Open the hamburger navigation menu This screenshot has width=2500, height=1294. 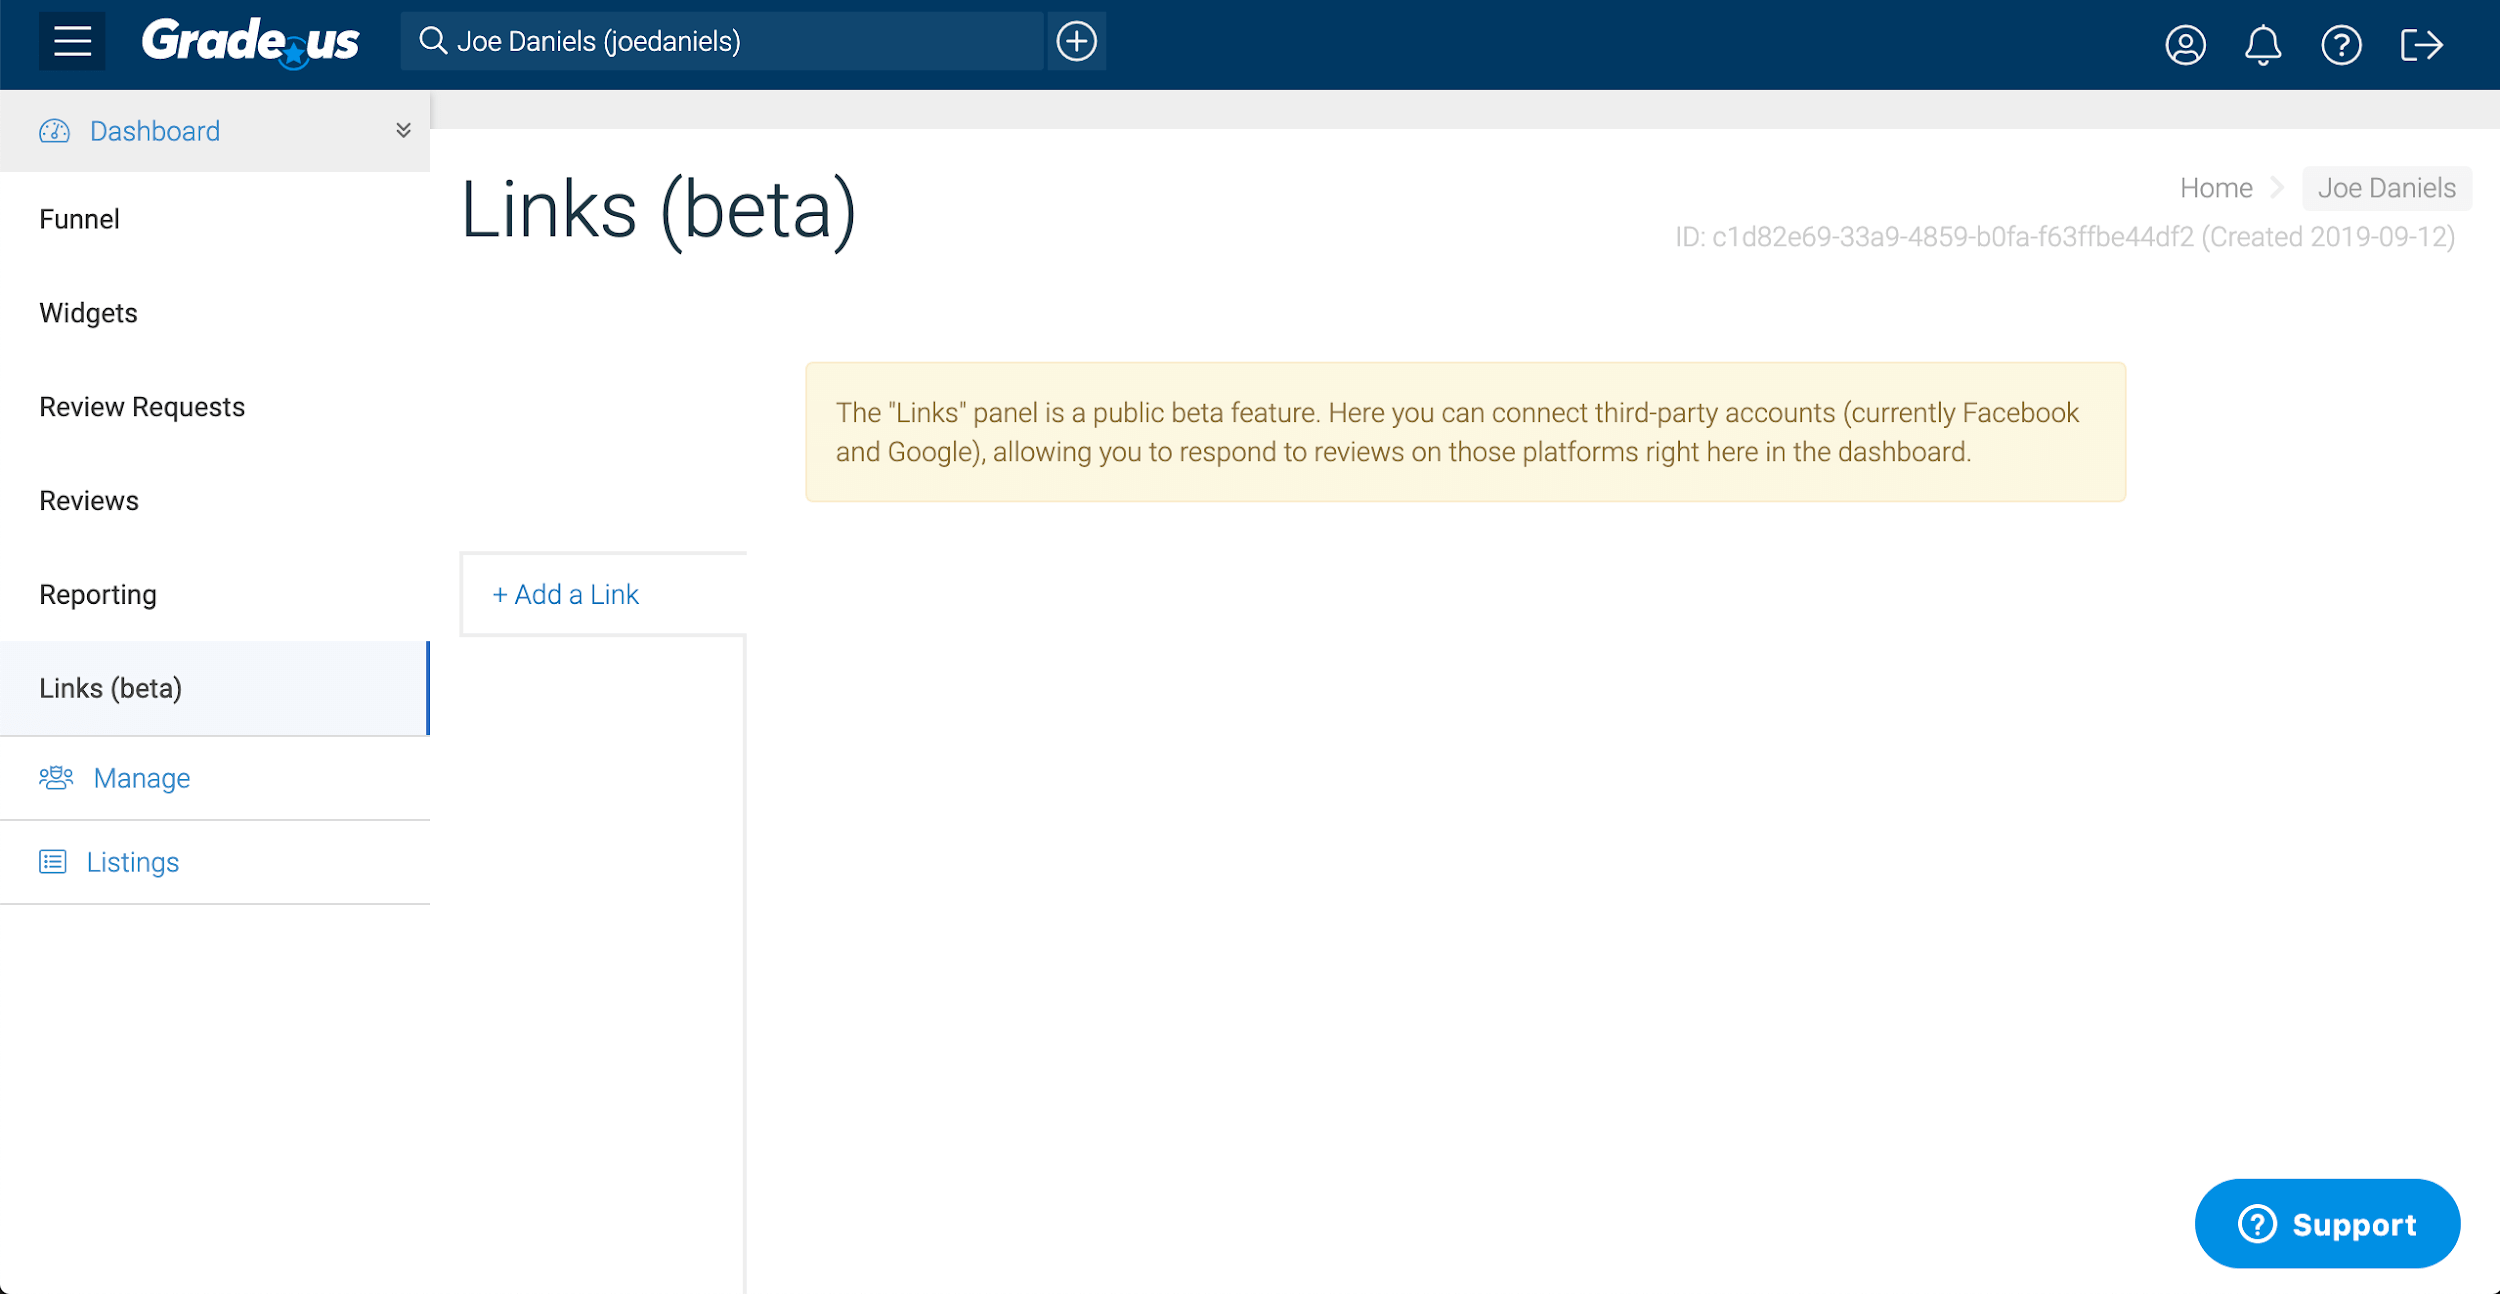[x=70, y=41]
